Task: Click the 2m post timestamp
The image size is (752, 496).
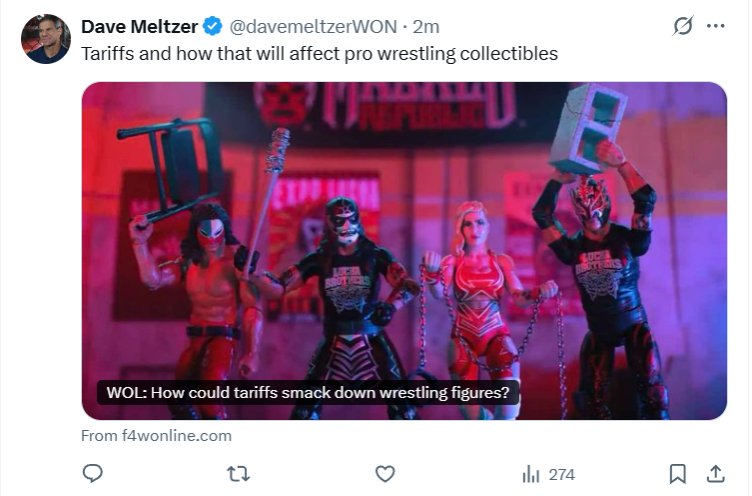Action: click(x=425, y=26)
